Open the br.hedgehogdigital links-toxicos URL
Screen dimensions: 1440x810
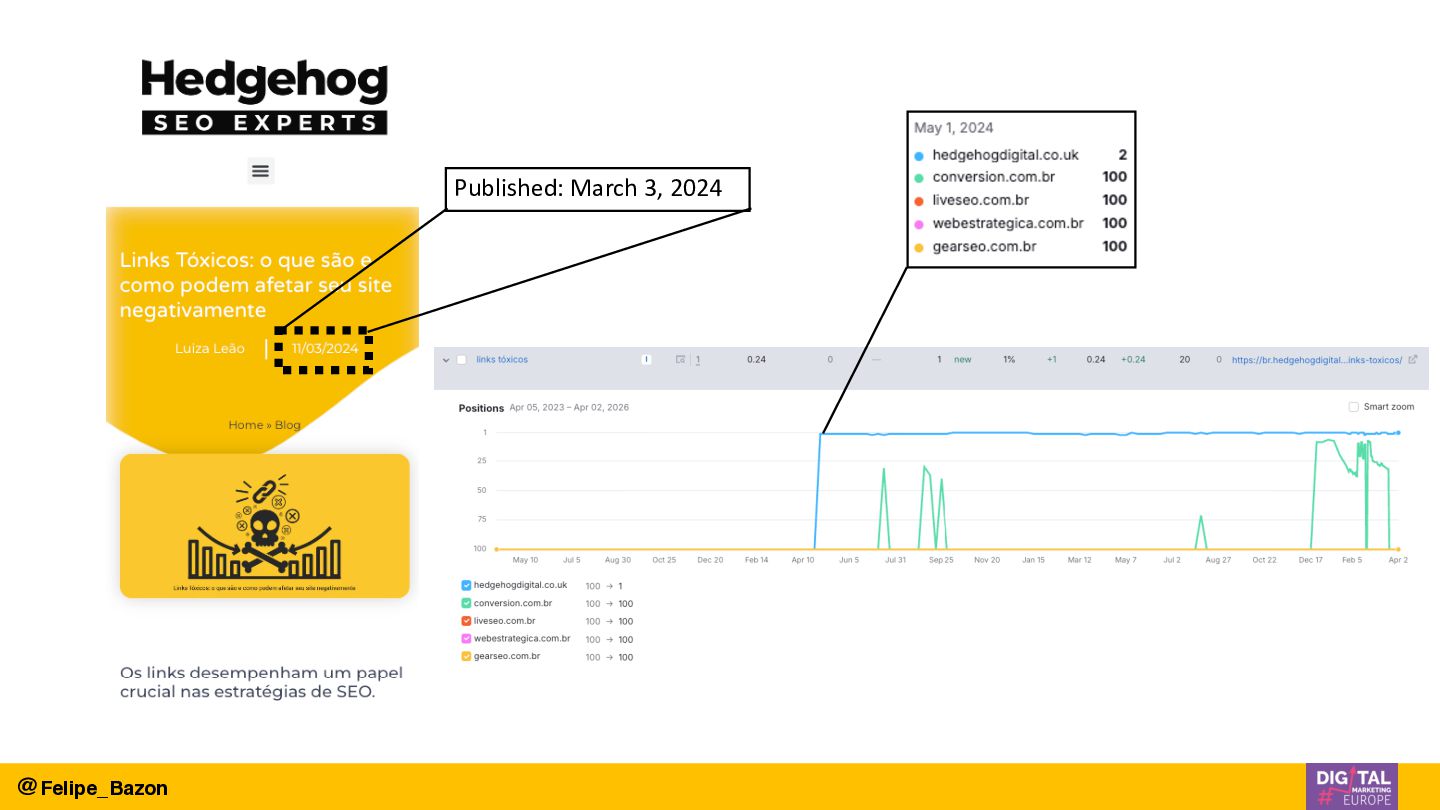click(1317, 360)
